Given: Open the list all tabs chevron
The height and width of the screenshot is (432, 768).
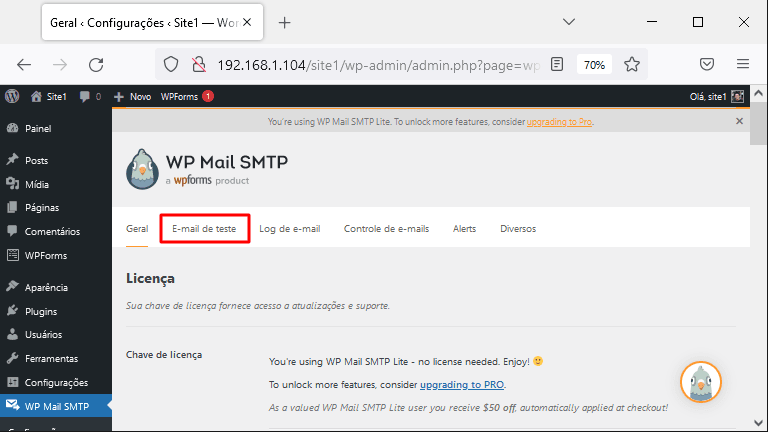Looking at the screenshot, I should tap(569, 22).
